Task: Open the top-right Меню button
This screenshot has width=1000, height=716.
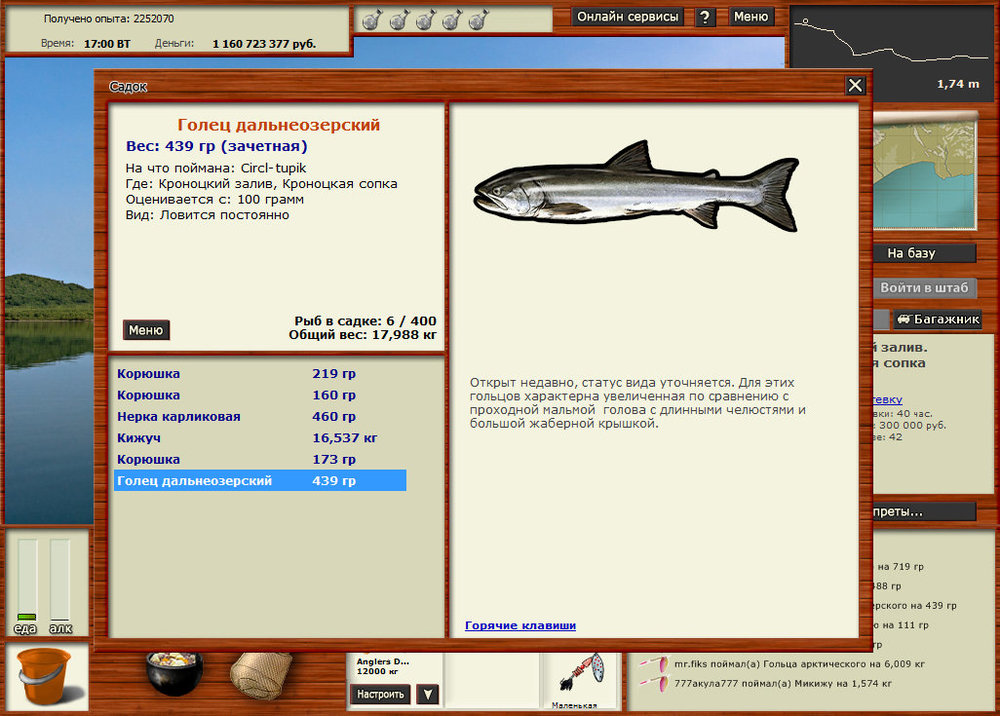Action: pyautogui.click(x=751, y=17)
